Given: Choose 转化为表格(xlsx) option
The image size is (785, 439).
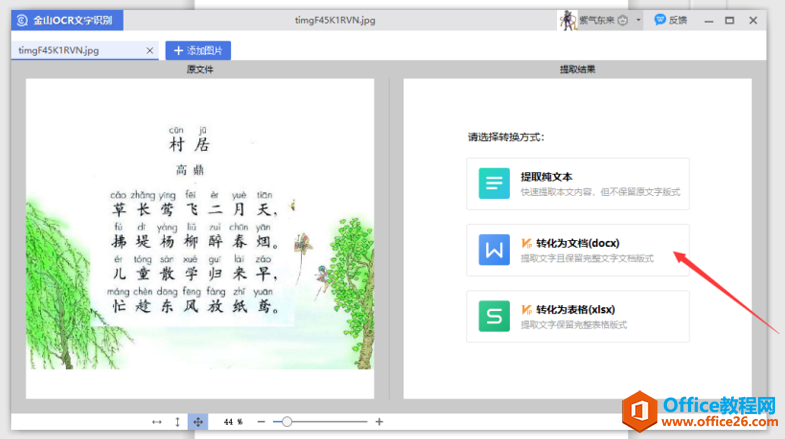Looking at the screenshot, I should (578, 316).
